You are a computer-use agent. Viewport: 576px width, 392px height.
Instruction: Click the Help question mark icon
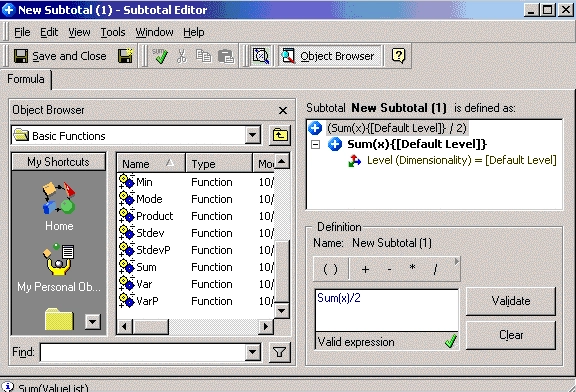(x=399, y=56)
